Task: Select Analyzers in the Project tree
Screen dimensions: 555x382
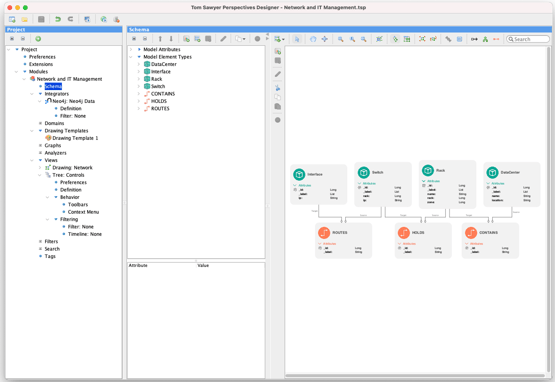Action: (55, 153)
